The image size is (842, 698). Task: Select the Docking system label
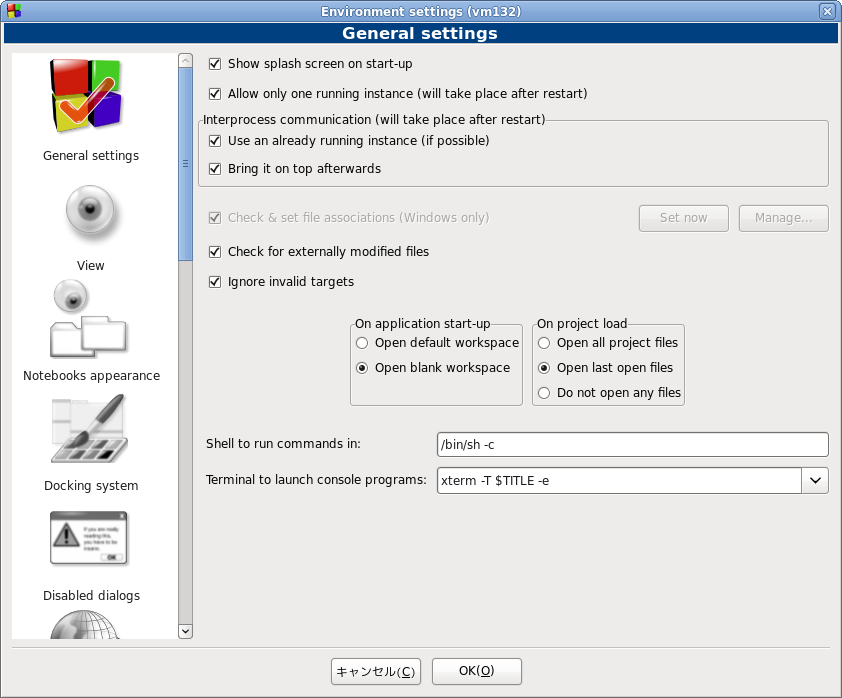coord(91,486)
